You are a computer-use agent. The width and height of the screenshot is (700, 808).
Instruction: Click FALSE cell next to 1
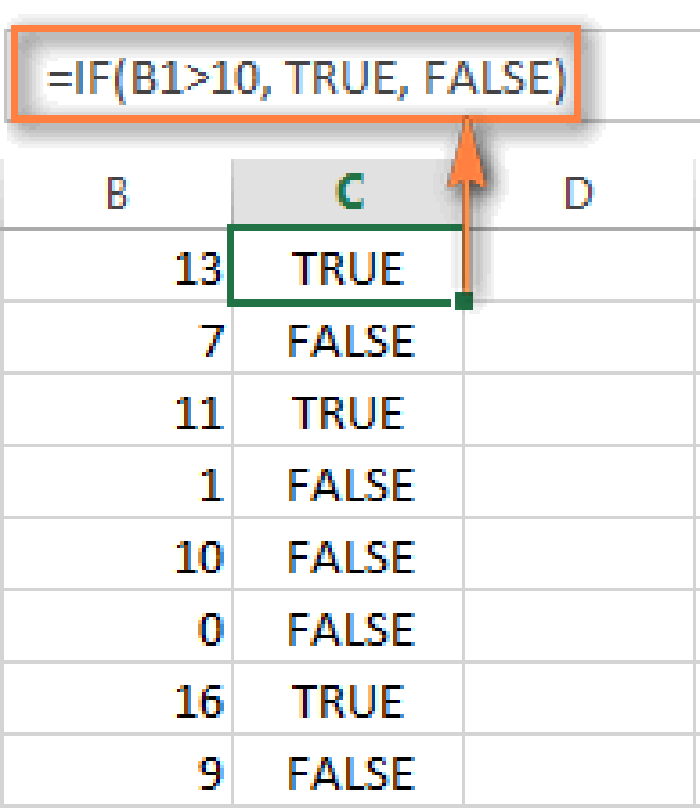(x=348, y=482)
